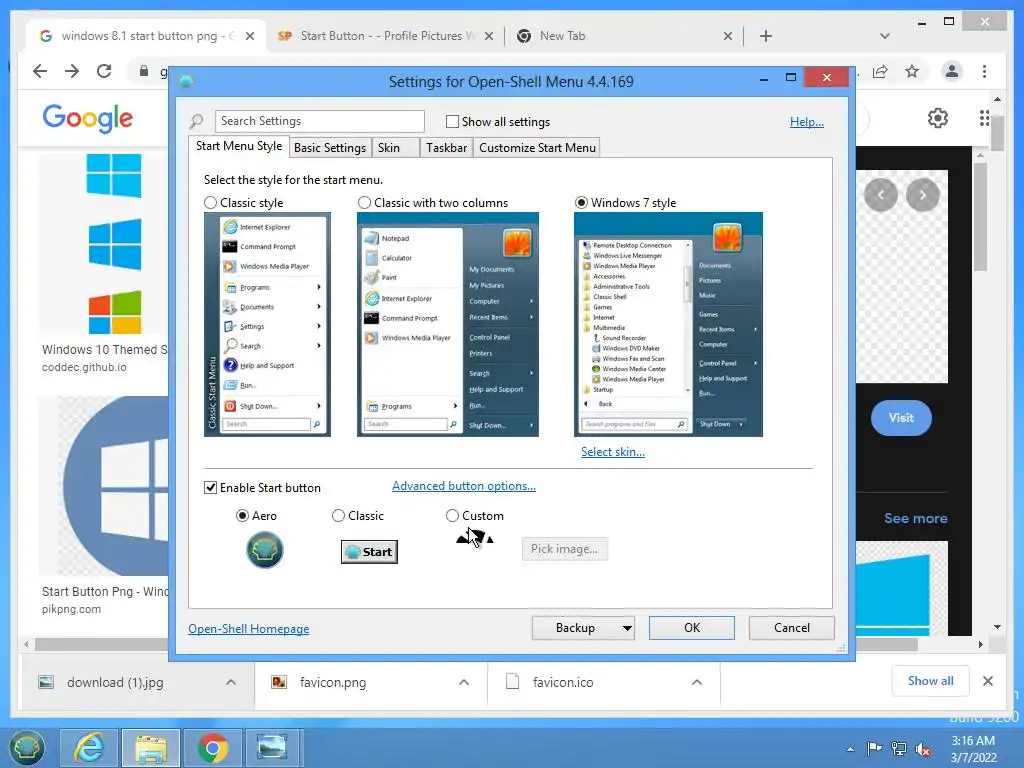This screenshot has height=768, width=1024.
Task: Open Google settings gear icon
Action: pos(938,118)
